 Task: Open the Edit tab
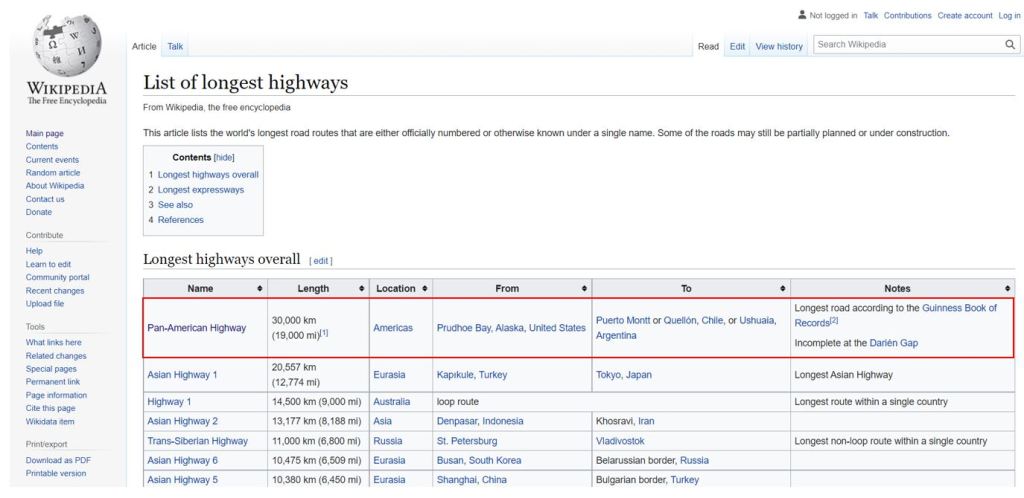pos(737,46)
